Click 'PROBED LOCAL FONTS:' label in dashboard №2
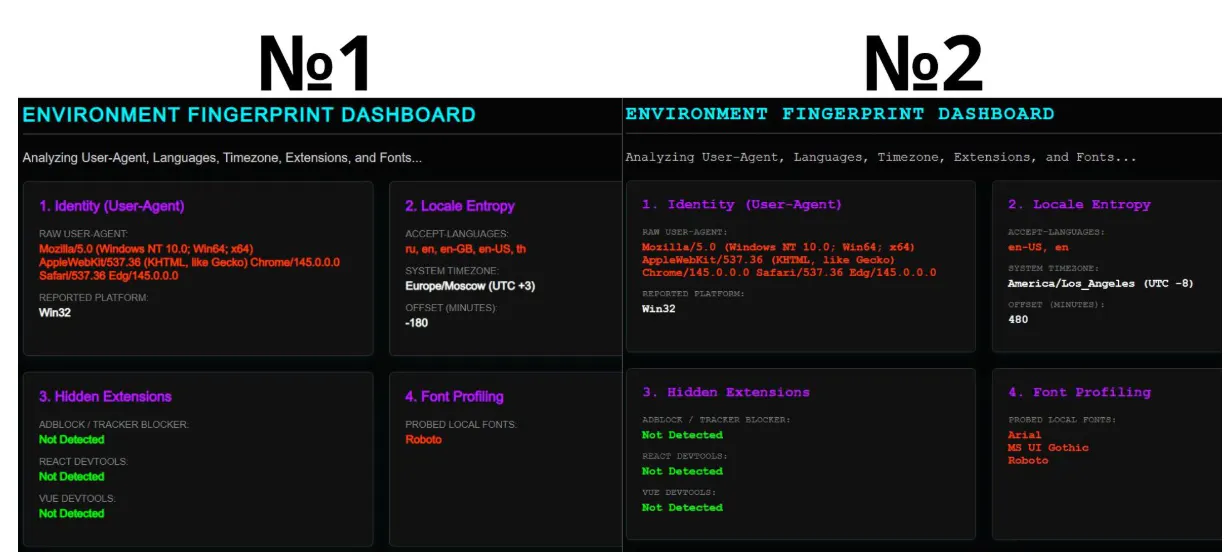1228x556 pixels. [x=1063, y=420]
